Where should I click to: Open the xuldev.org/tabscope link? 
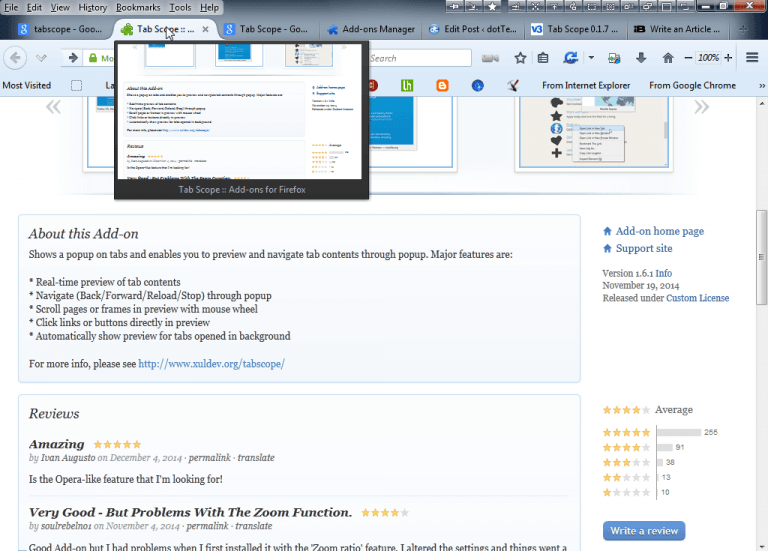[x=211, y=364]
